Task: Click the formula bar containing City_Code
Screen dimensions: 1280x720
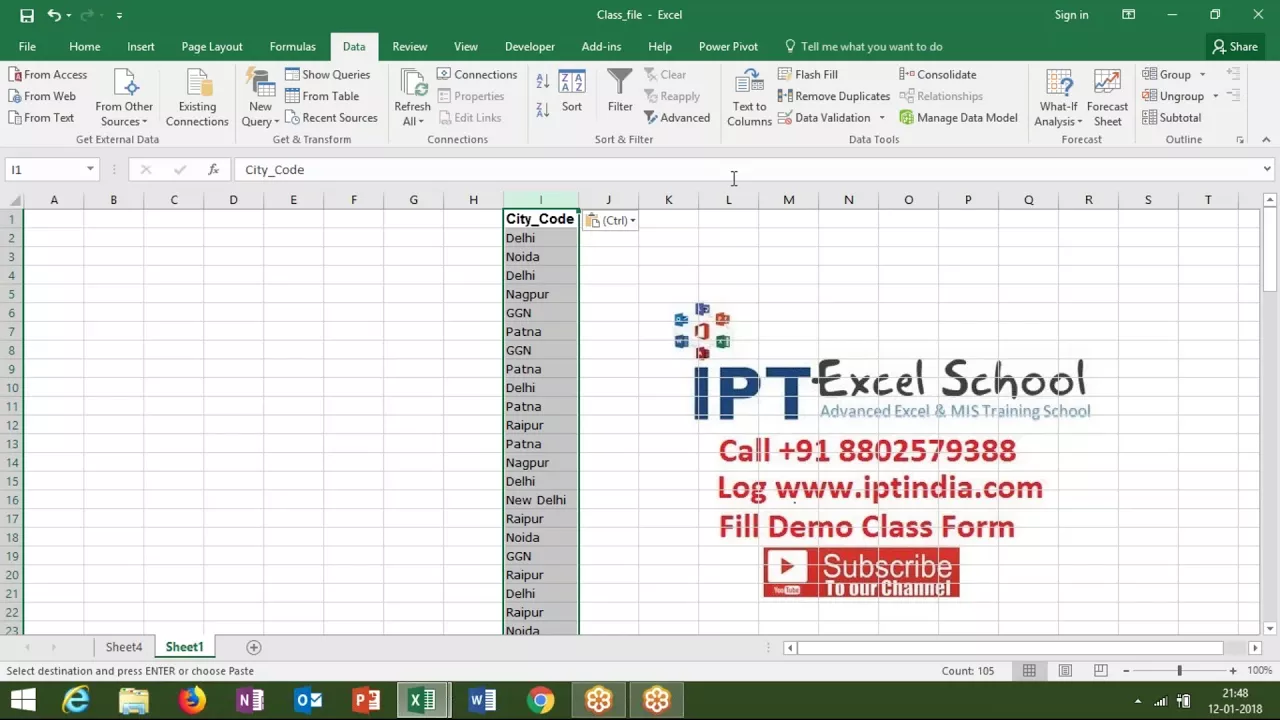Action: pos(748,170)
